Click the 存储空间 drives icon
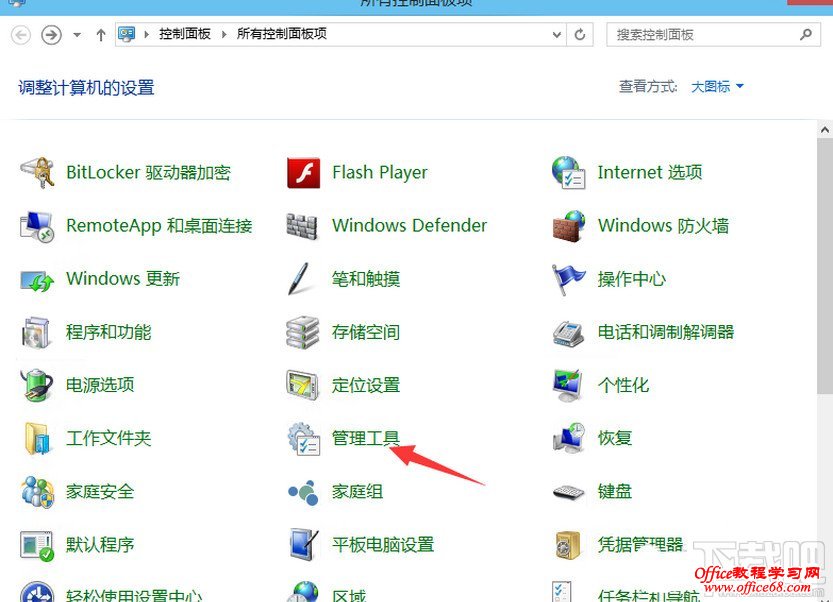Viewport: 833px width, 602px height. (x=303, y=333)
